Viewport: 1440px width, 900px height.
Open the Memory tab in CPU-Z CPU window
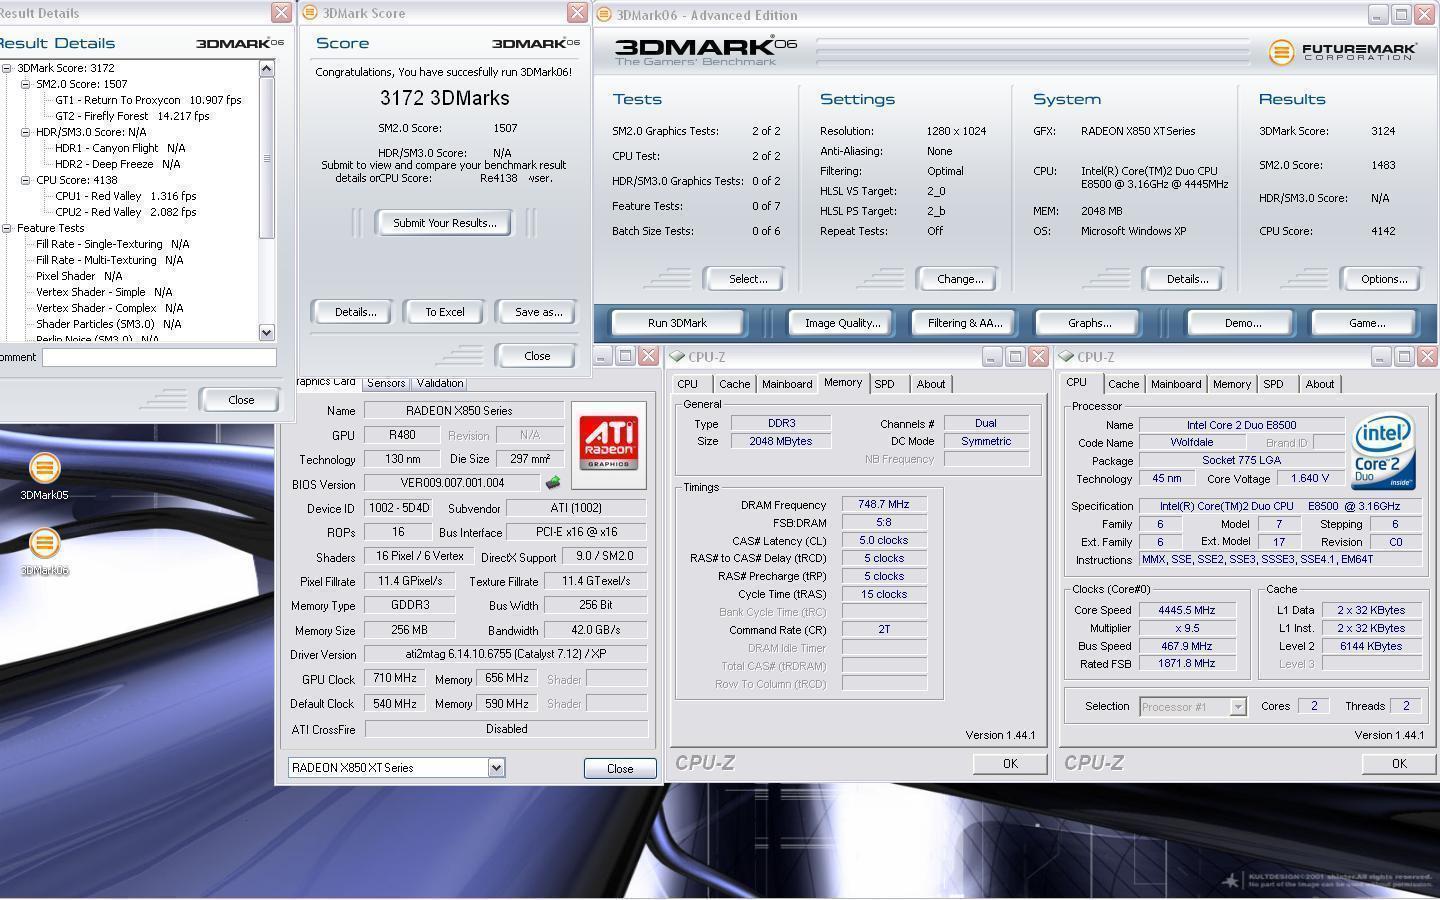pos(1231,384)
